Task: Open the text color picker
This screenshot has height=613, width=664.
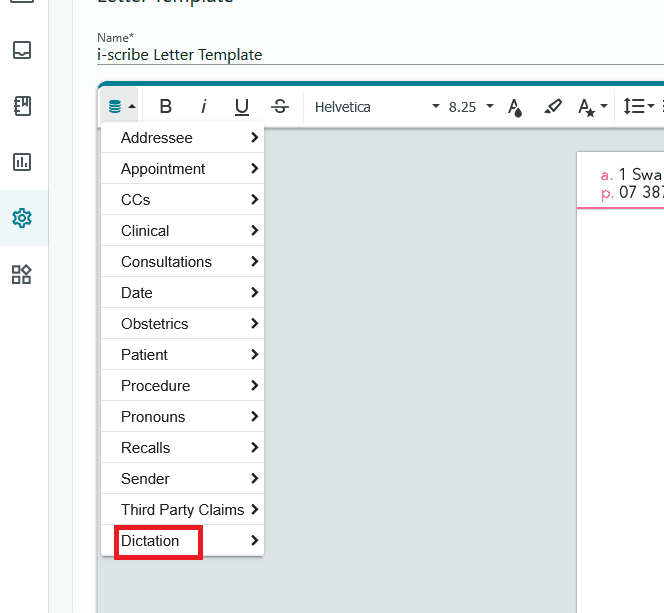Action: pyautogui.click(x=515, y=107)
